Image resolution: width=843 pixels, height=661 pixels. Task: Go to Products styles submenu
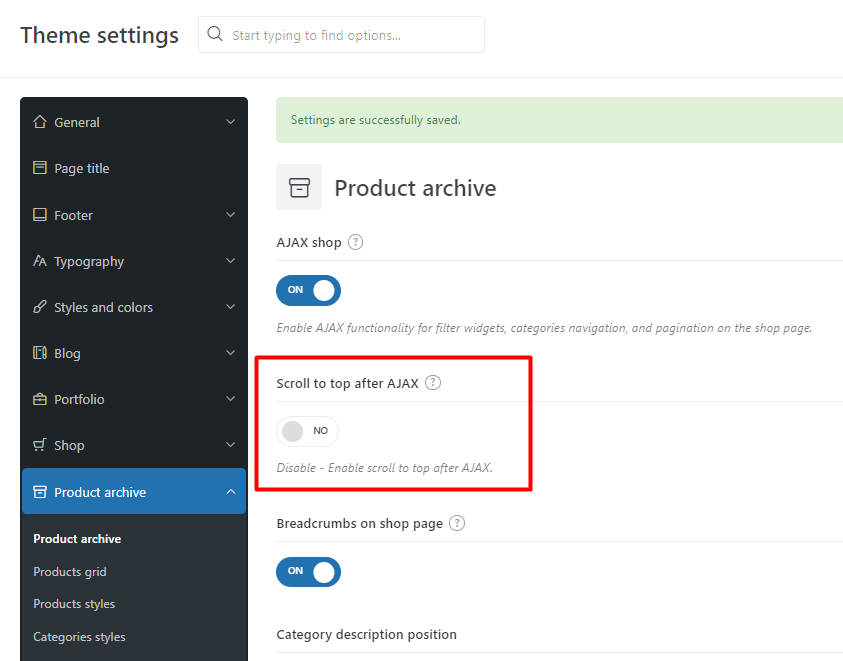[x=74, y=603]
